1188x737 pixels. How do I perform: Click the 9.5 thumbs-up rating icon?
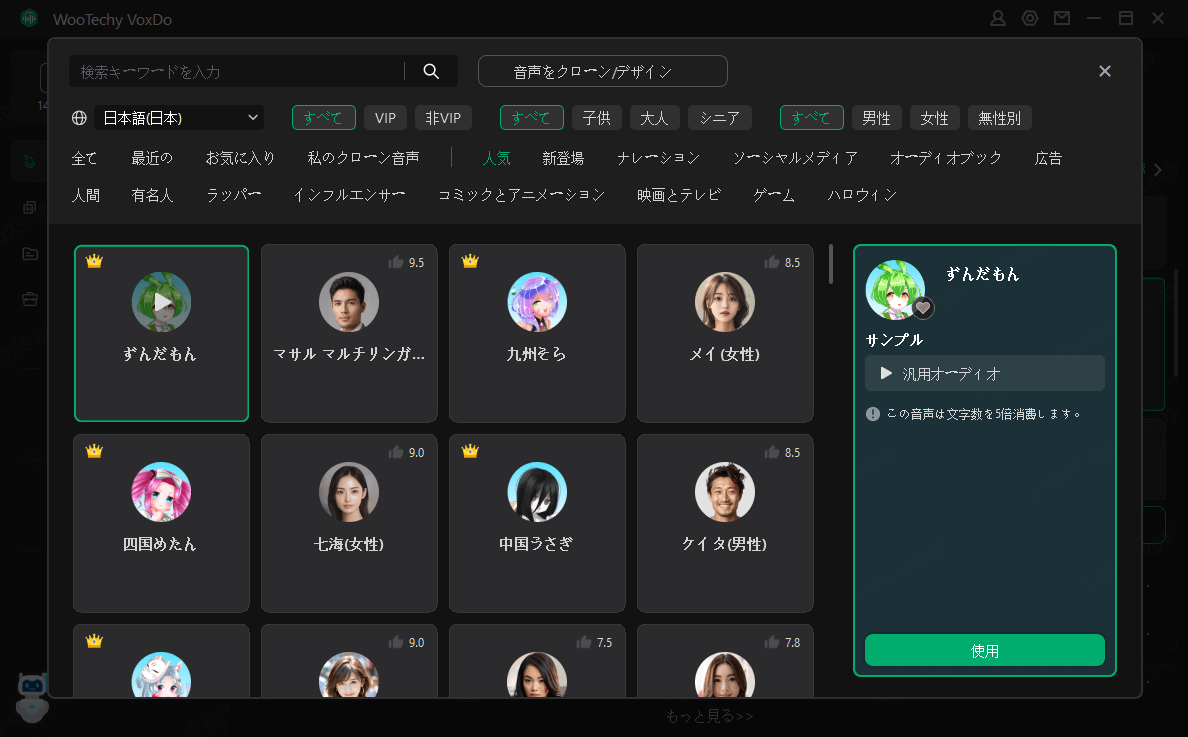(x=395, y=262)
